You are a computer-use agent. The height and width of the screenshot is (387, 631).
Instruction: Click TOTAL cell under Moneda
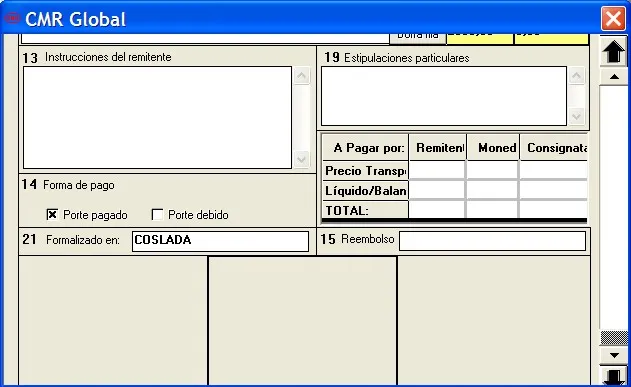(x=493, y=210)
